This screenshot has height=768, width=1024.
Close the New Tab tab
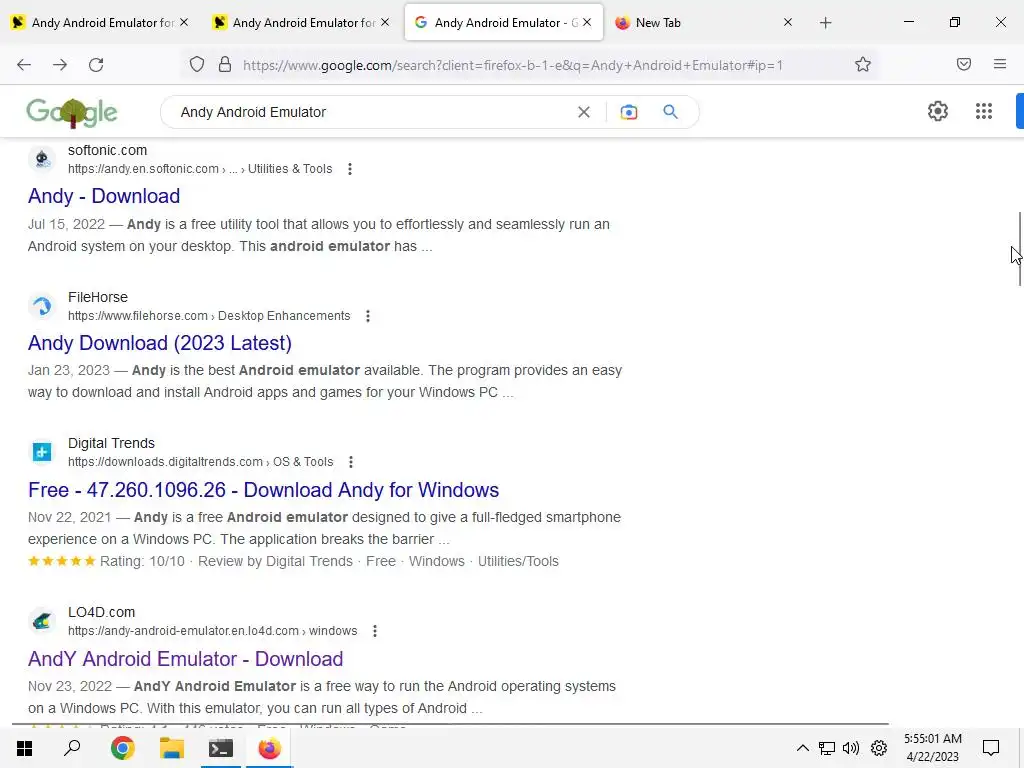[x=788, y=23]
